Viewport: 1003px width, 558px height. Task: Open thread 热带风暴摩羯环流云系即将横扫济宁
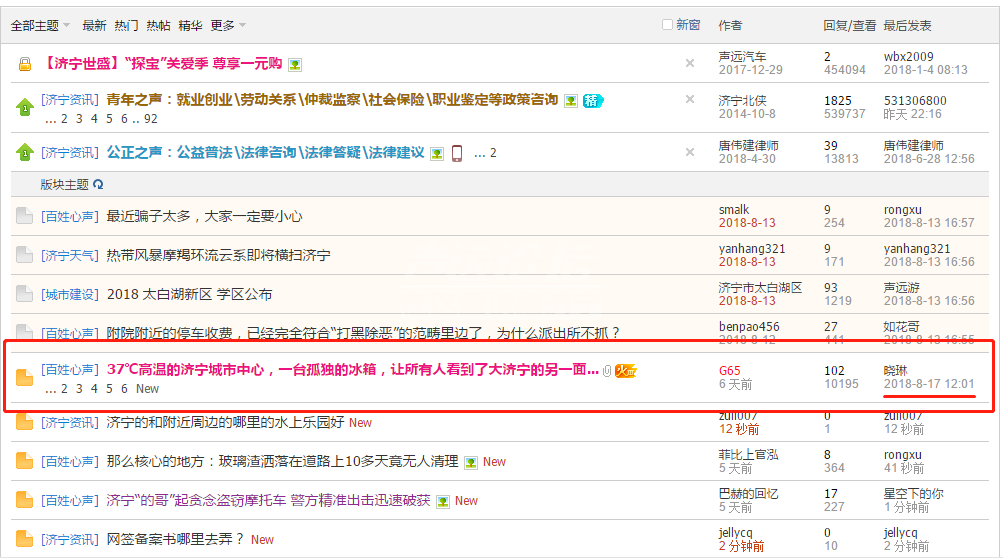218,255
